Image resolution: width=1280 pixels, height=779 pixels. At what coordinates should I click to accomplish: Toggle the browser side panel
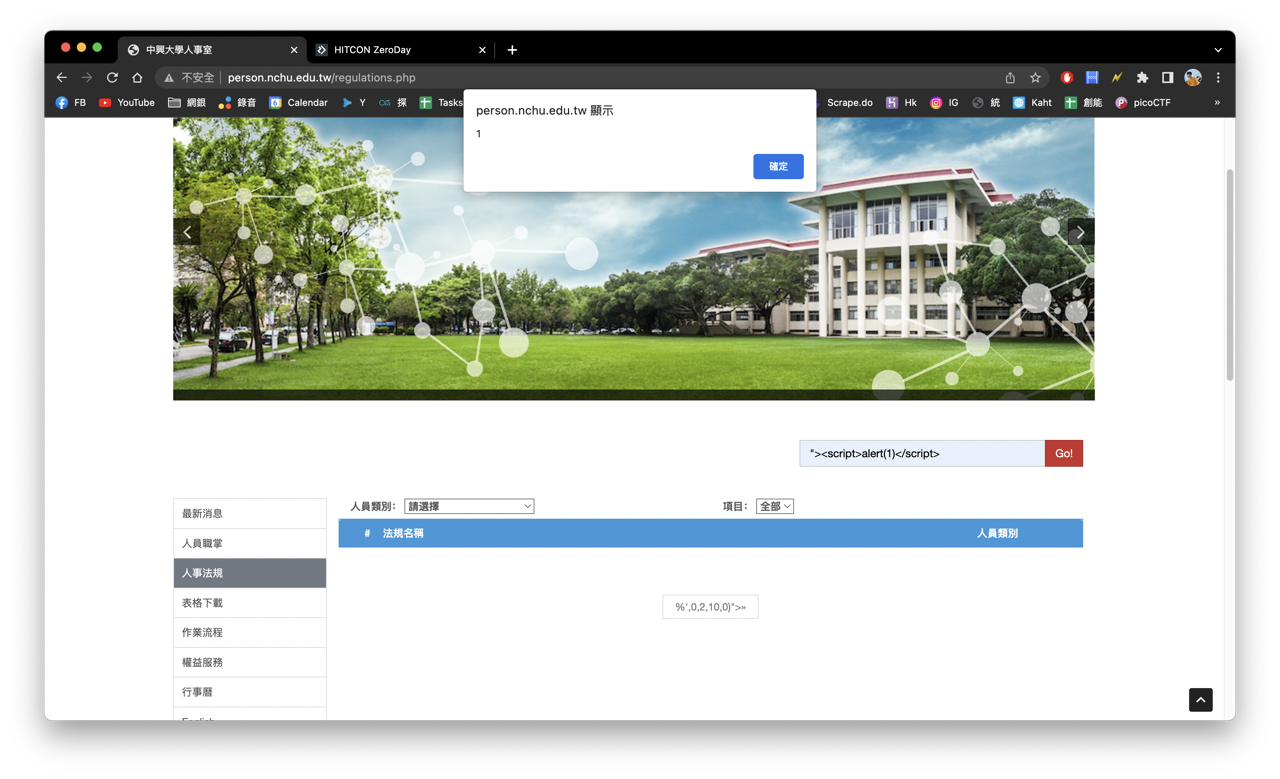(1167, 77)
